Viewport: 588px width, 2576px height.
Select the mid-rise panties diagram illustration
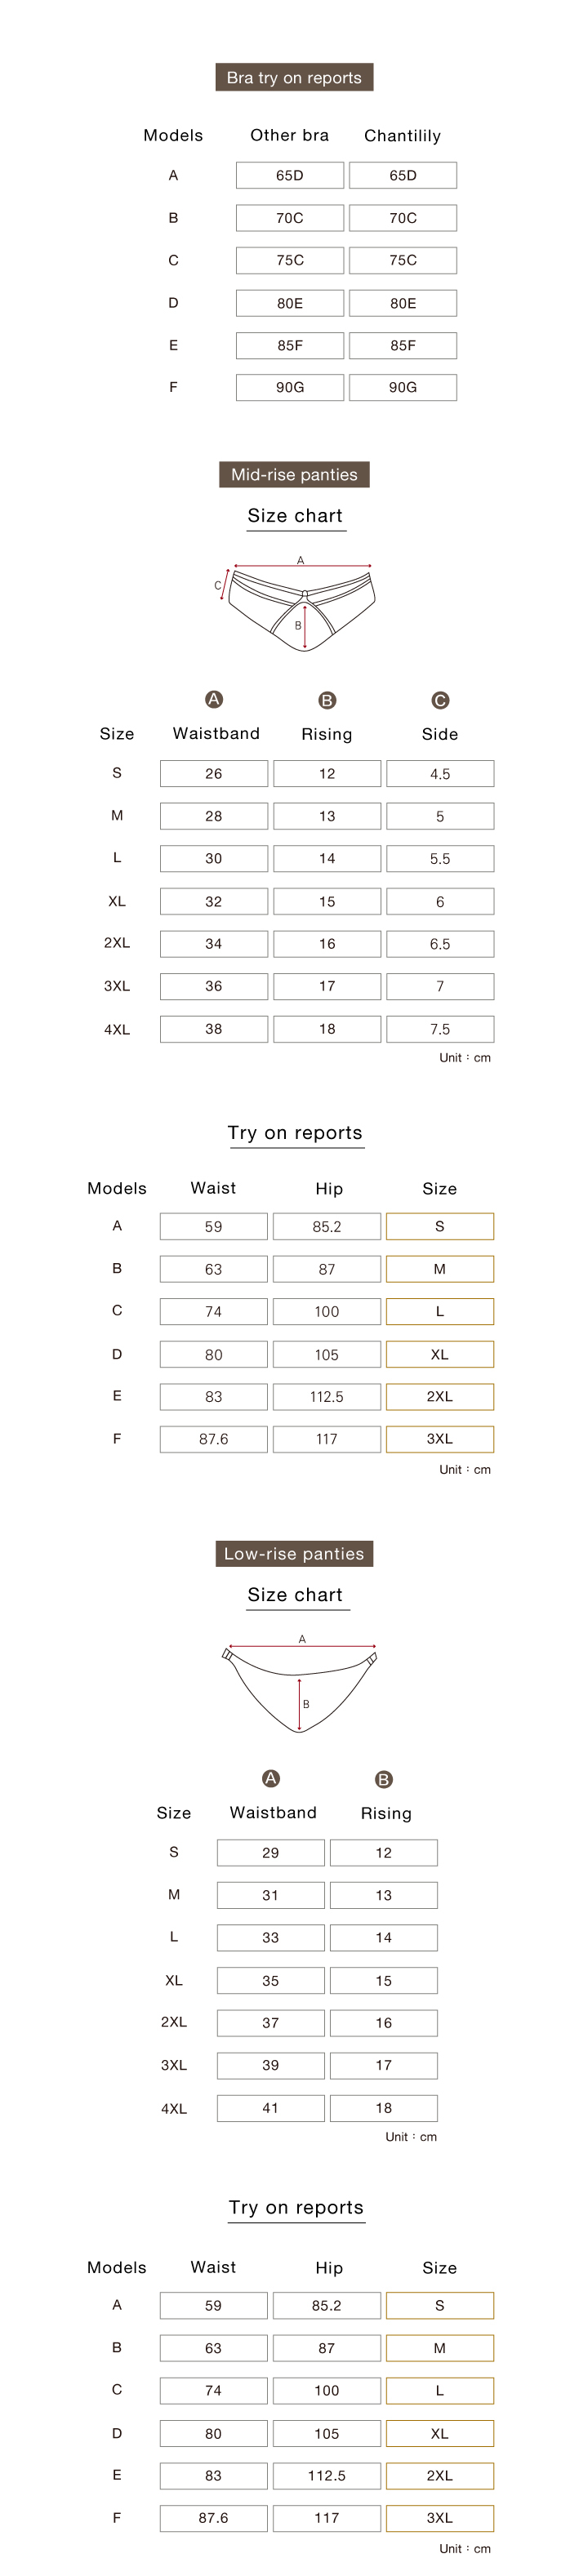(x=299, y=607)
